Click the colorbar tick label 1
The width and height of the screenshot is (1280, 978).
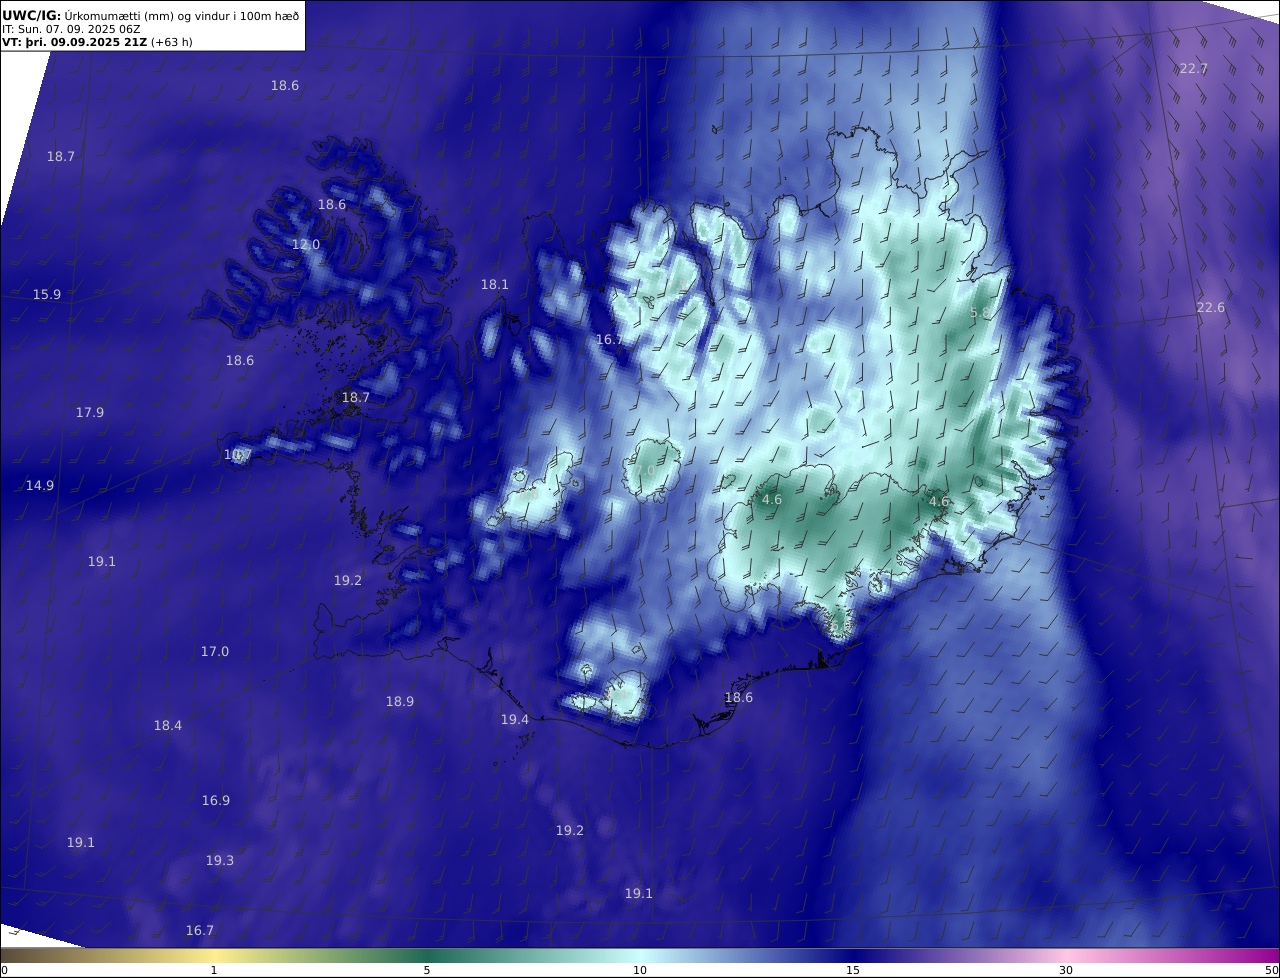click(x=214, y=970)
